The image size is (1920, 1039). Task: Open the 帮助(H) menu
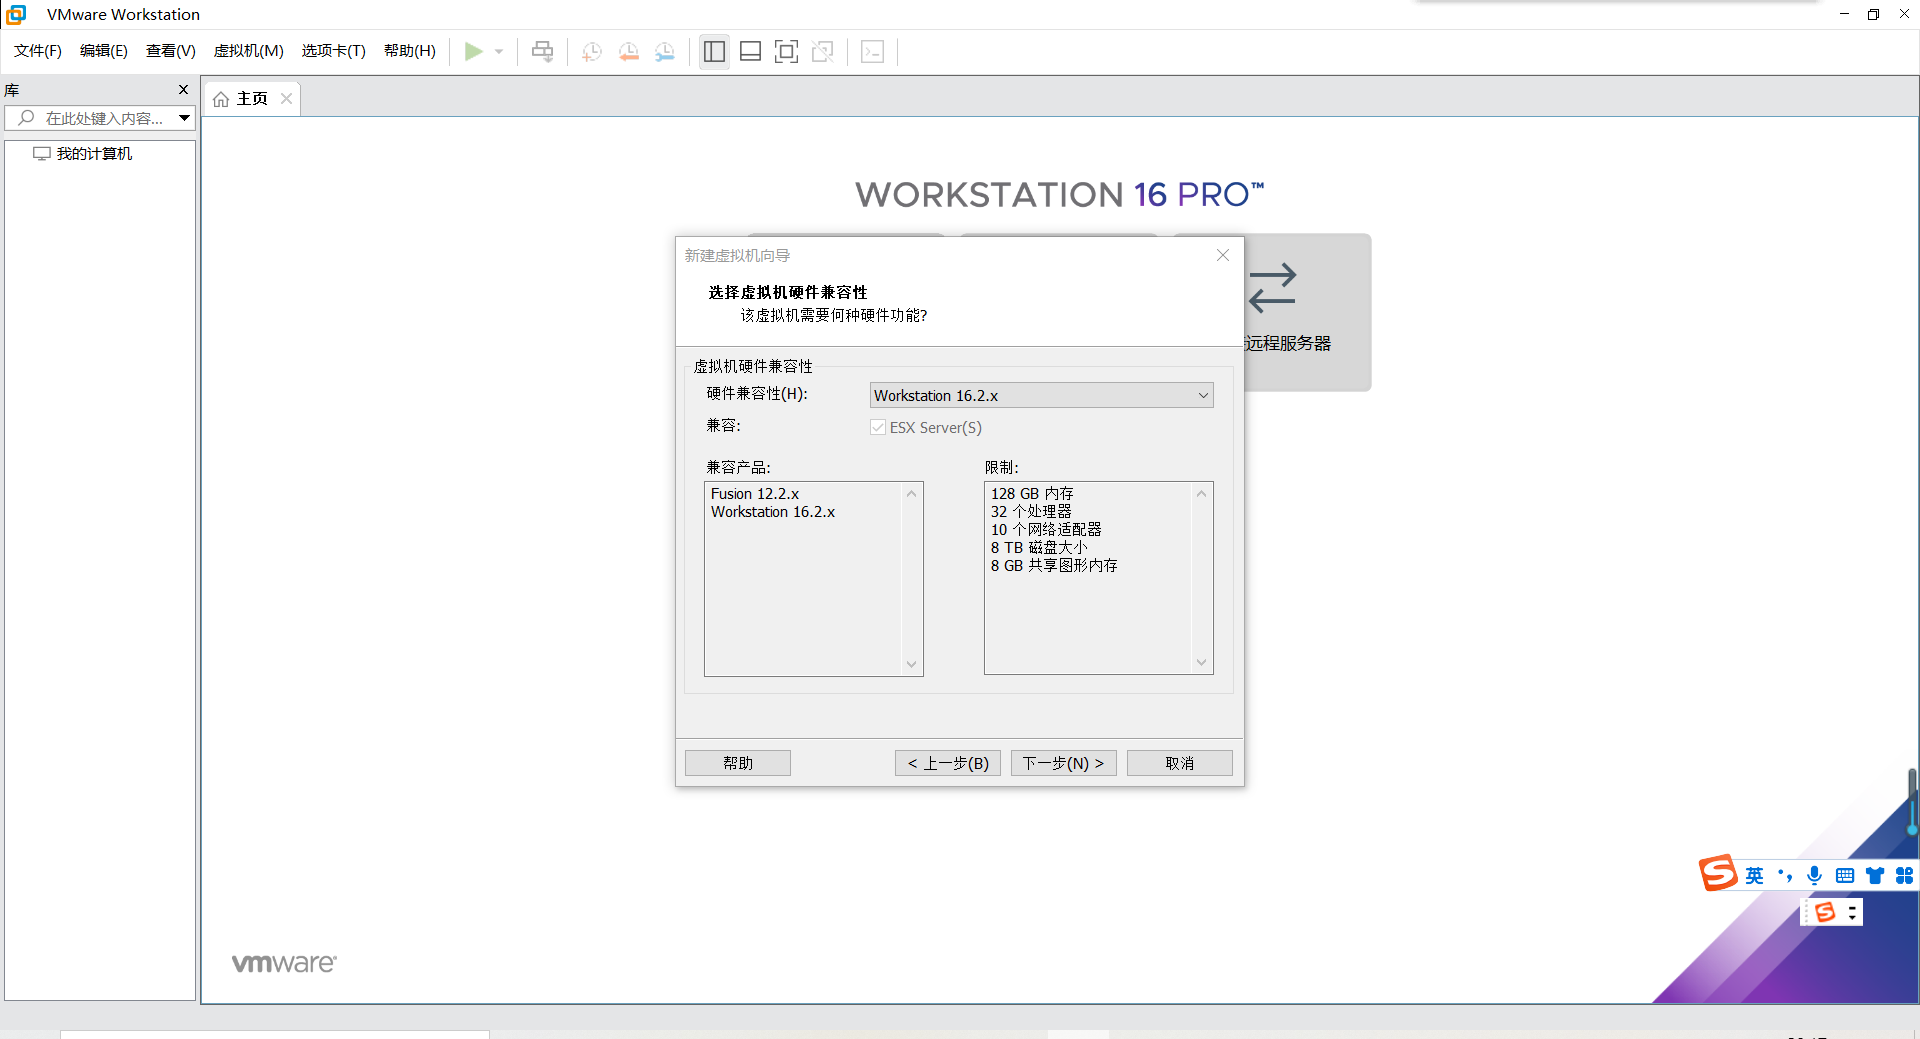(x=410, y=51)
